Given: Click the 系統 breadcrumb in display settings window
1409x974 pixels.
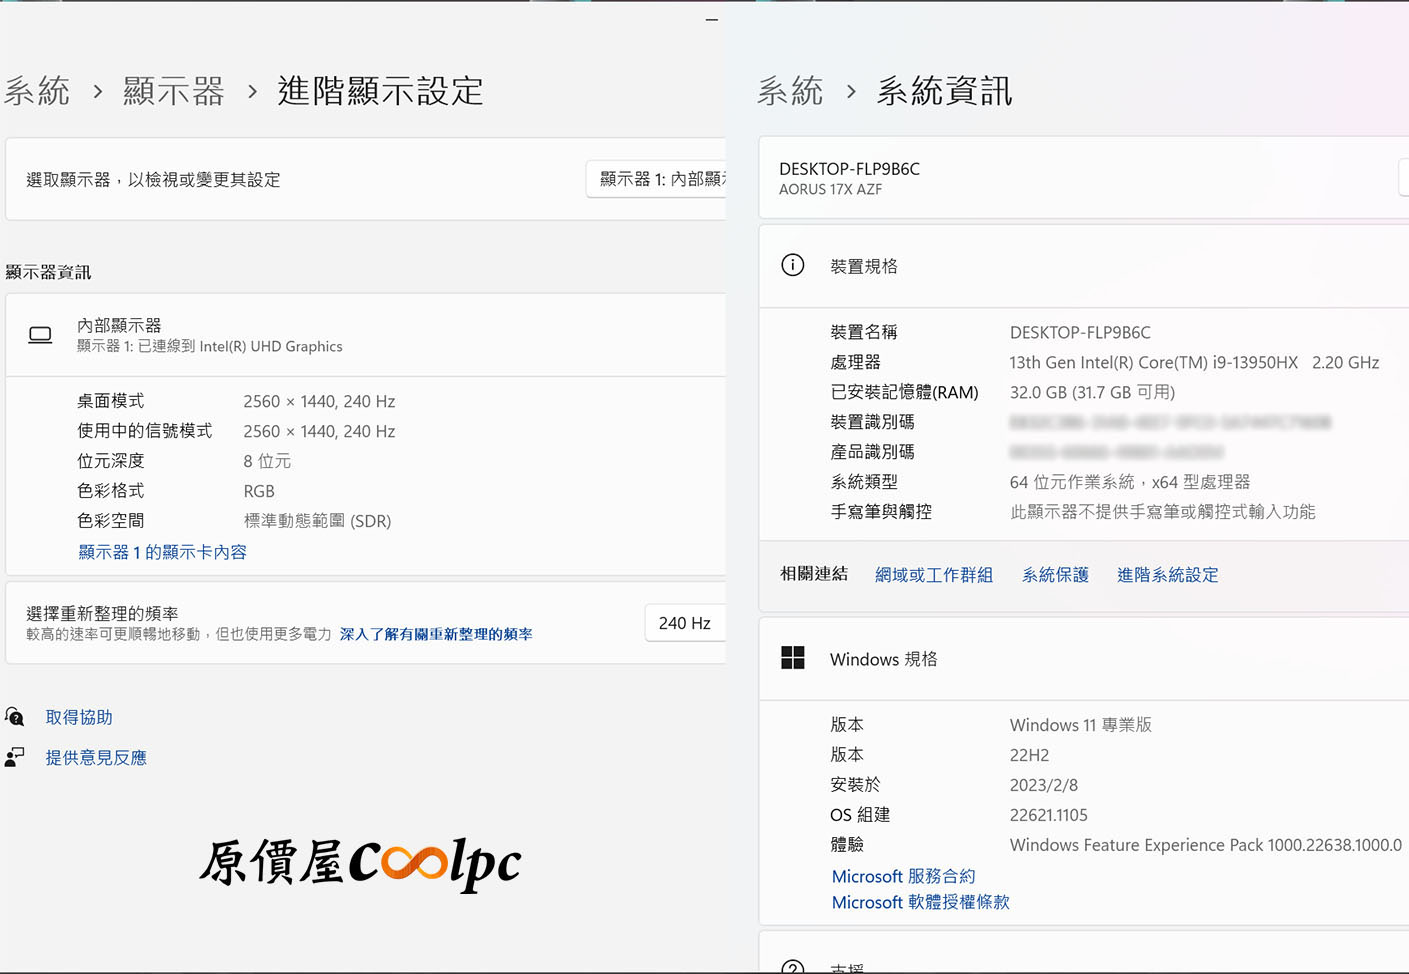Looking at the screenshot, I should 37,91.
